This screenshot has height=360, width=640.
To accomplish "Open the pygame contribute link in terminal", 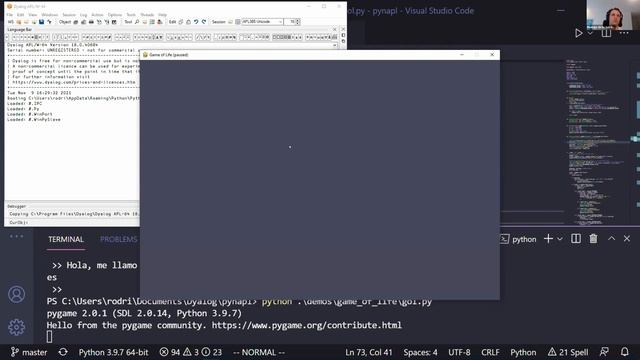I will (x=307, y=325).
